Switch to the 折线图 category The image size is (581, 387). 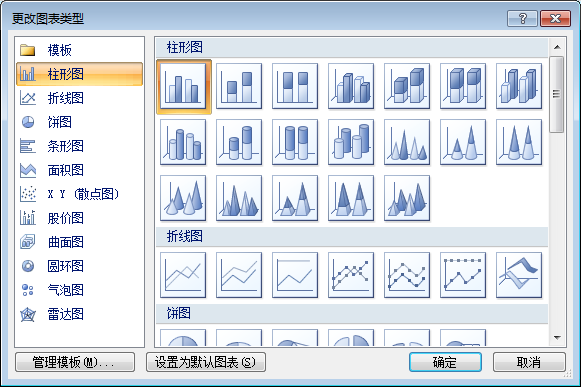79,98
